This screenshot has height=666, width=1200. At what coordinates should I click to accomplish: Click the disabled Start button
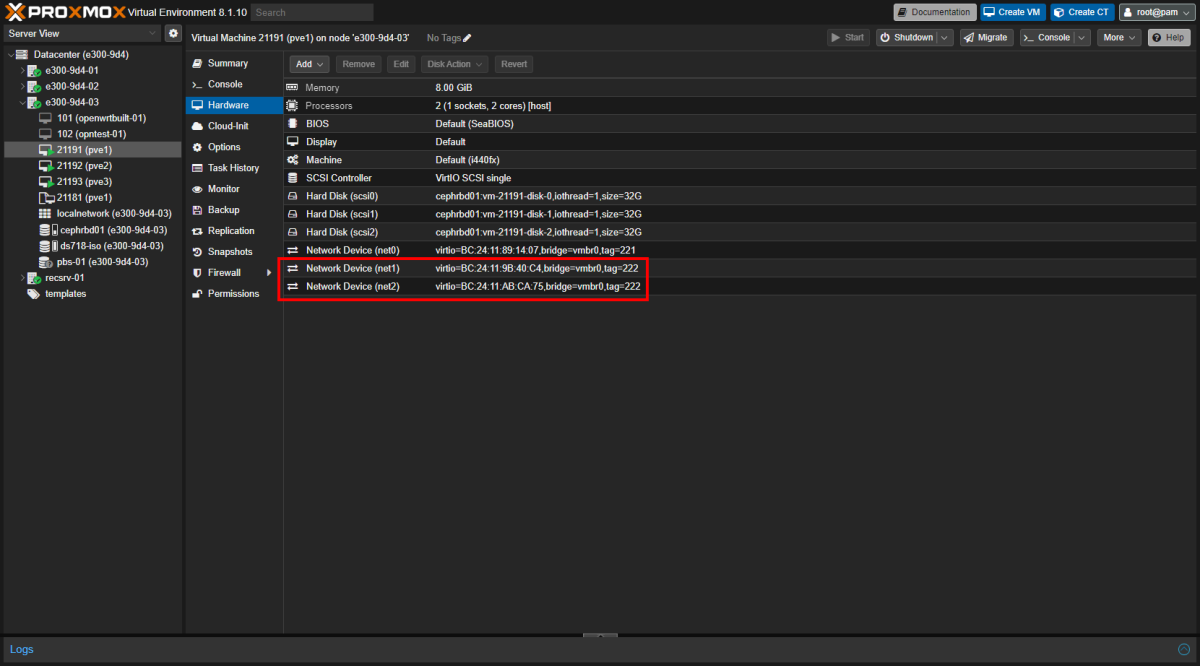pos(848,37)
